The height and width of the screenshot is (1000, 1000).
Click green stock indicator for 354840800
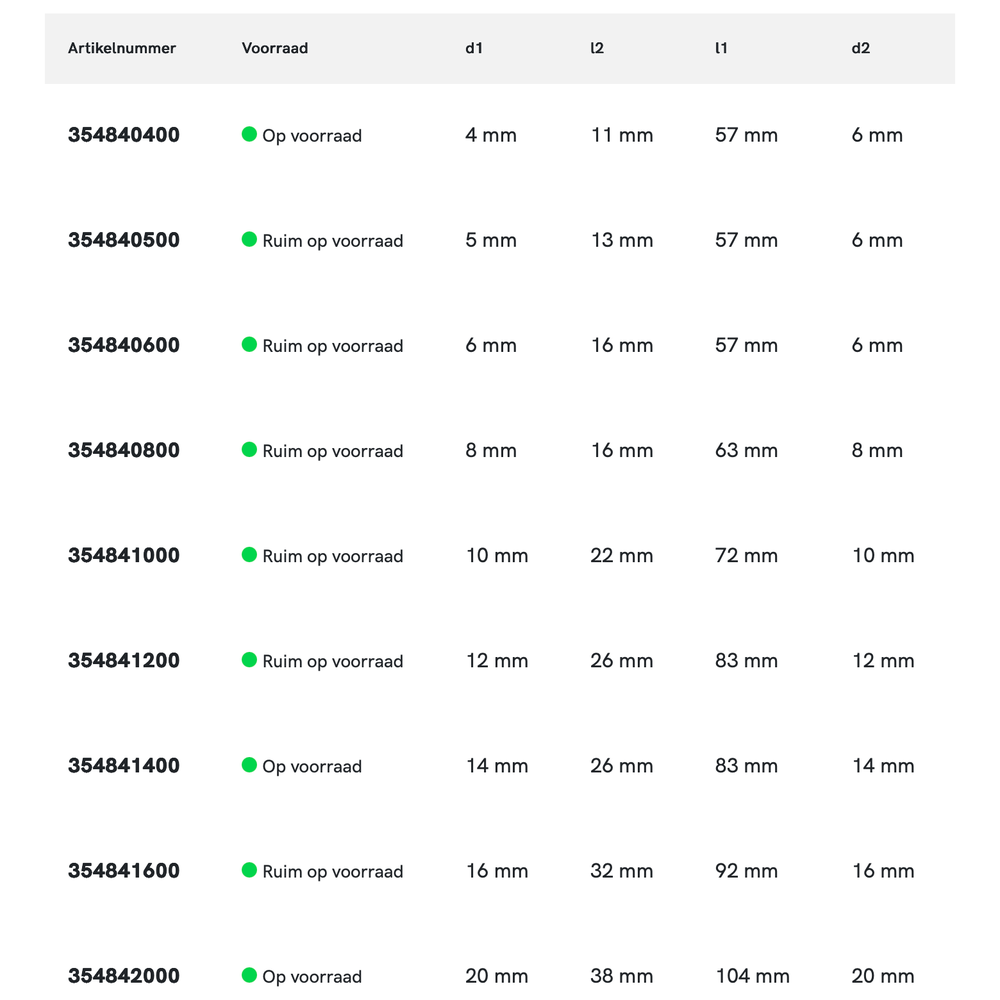tap(250, 449)
